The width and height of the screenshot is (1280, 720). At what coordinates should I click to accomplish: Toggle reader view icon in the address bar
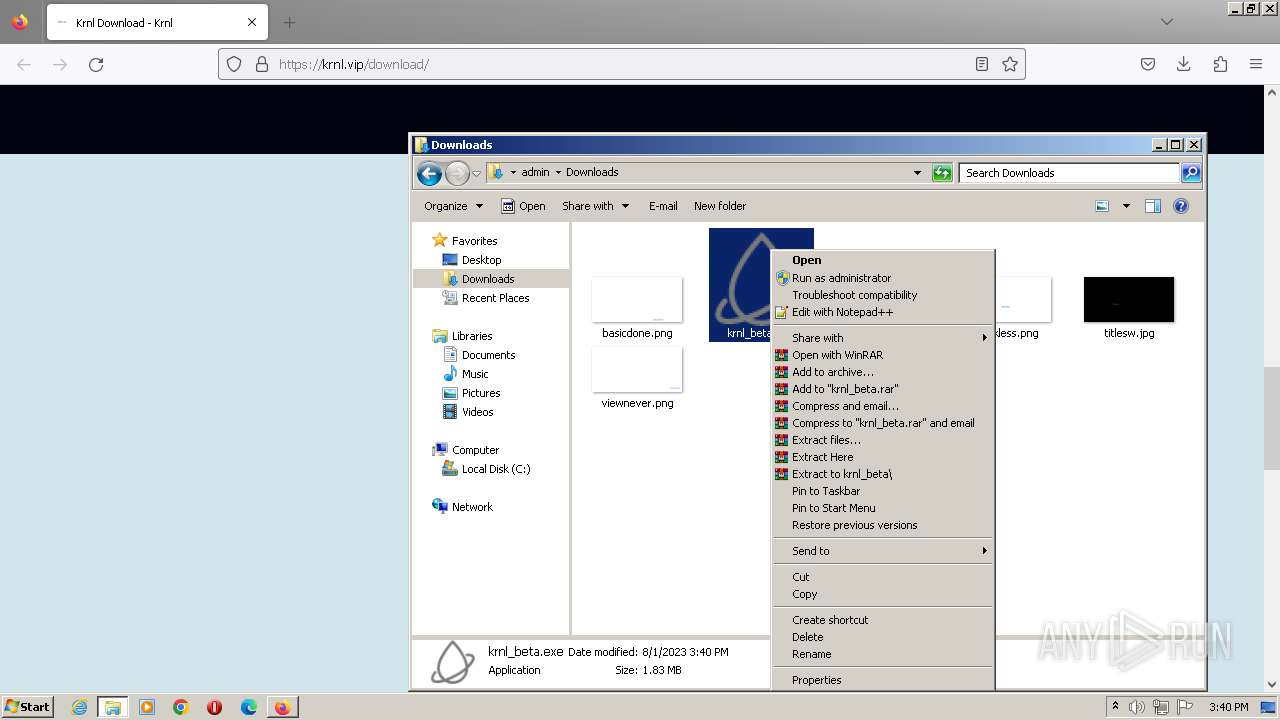click(x=982, y=64)
